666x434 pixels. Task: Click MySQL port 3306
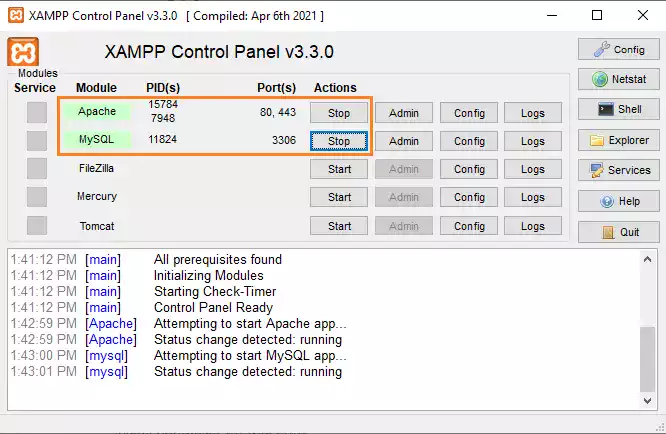click(x=284, y=140)
